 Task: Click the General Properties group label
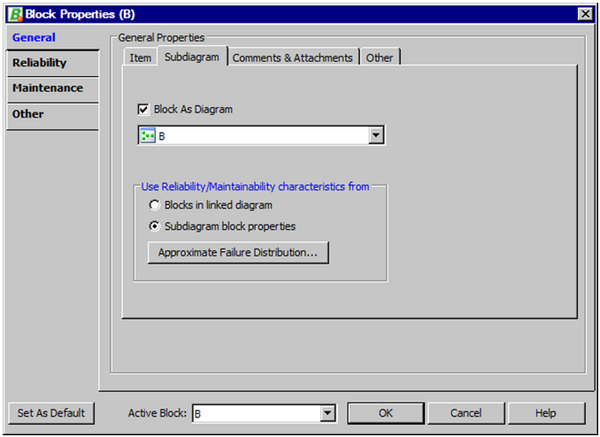(161, 38)
